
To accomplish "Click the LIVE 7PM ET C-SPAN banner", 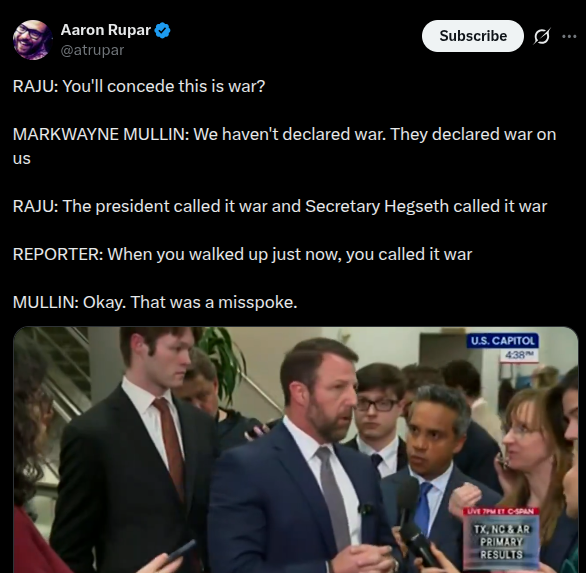I will [x=501, y=511].
